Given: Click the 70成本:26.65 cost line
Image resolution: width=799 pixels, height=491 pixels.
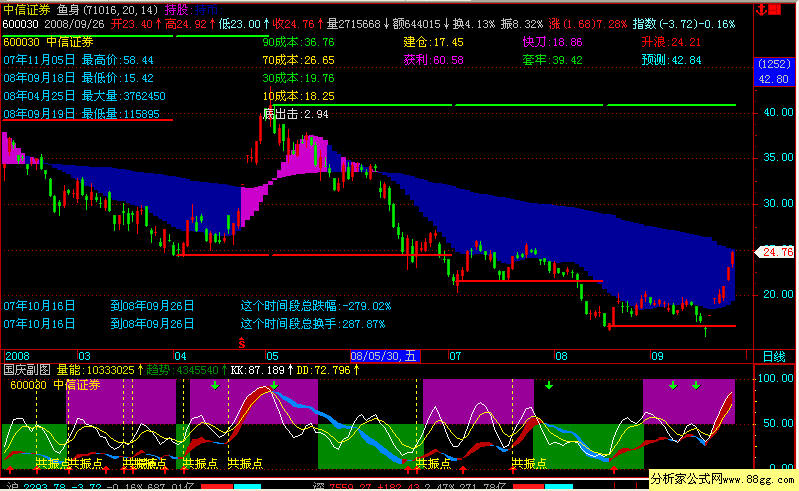Looking at the screenshot, I should pyautogui.click(x=299, y=60).
